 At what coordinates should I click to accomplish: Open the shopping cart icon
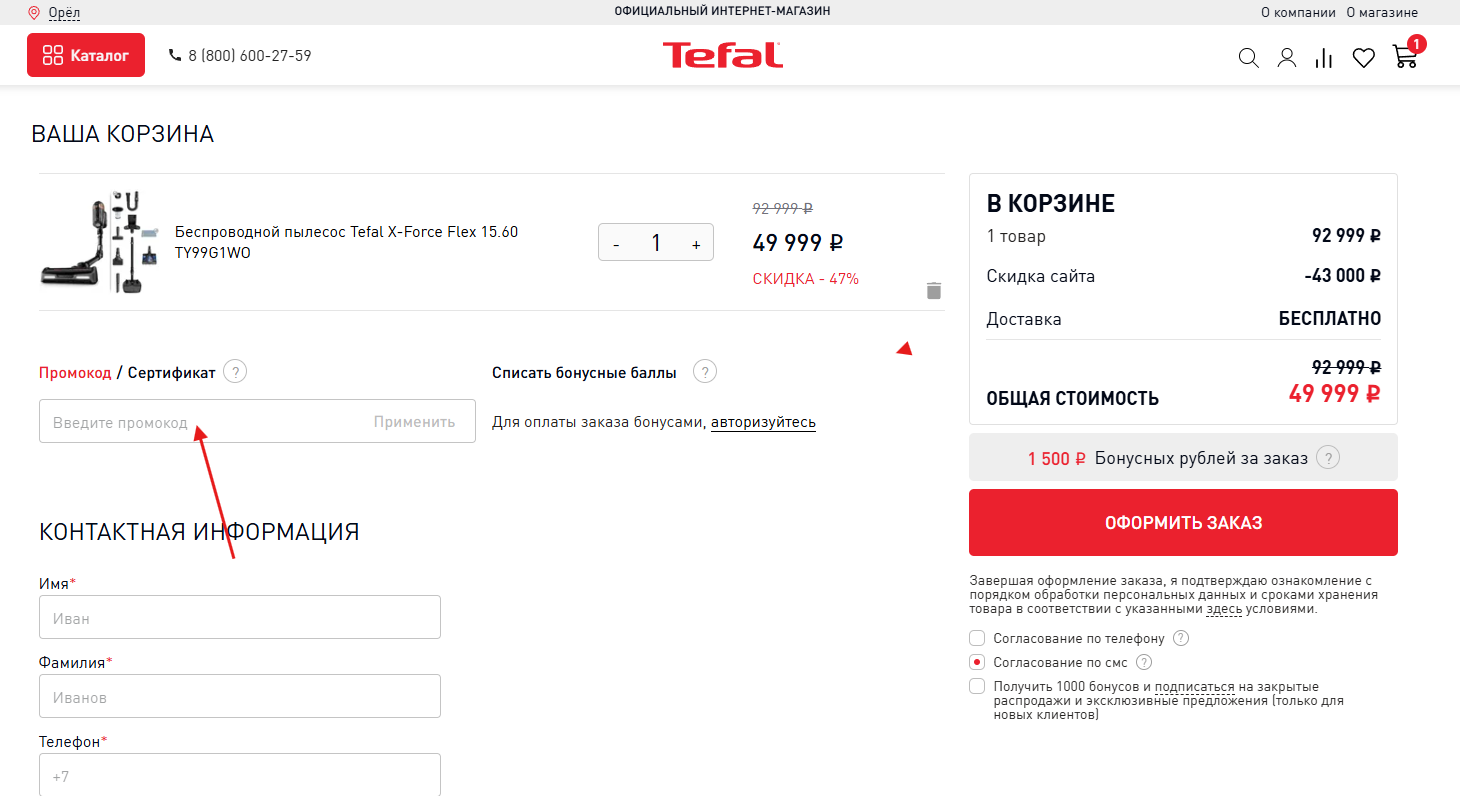[1405, 56]
